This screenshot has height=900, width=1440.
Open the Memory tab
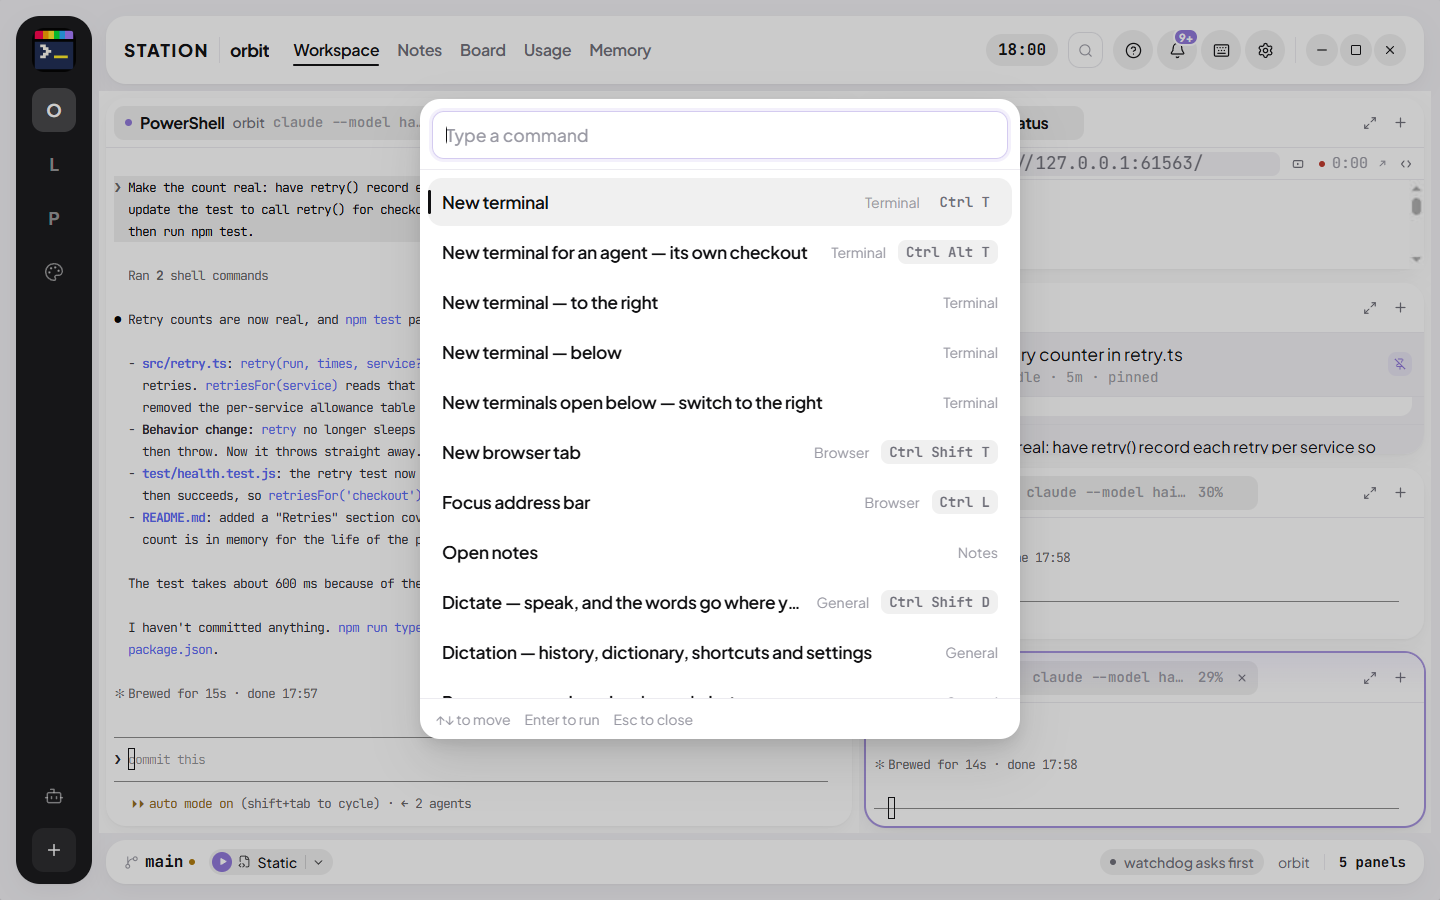(620, 50)
